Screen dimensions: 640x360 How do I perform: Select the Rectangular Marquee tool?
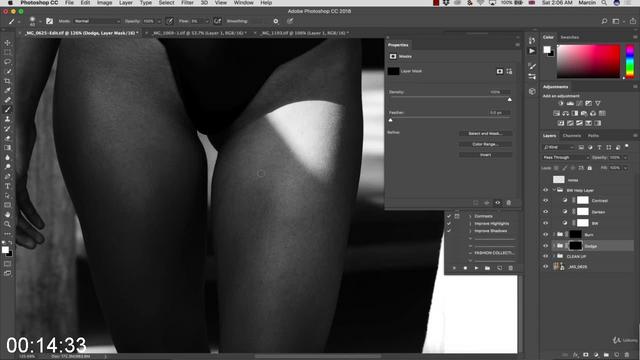7,52
